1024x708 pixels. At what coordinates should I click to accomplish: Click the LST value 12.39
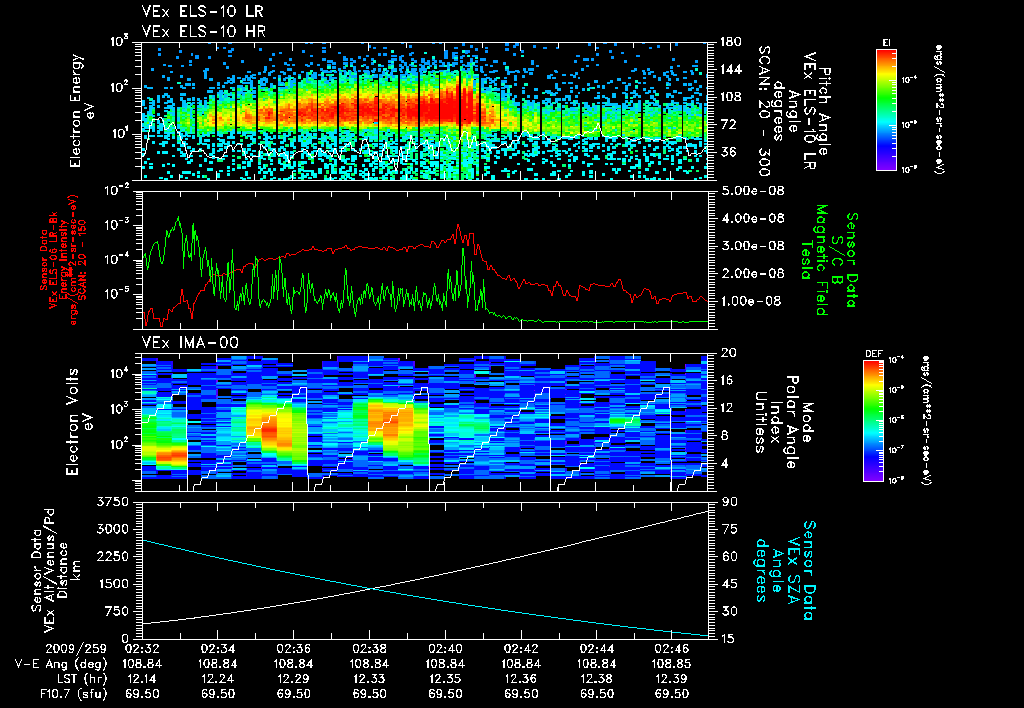click(x=672, y=679)
